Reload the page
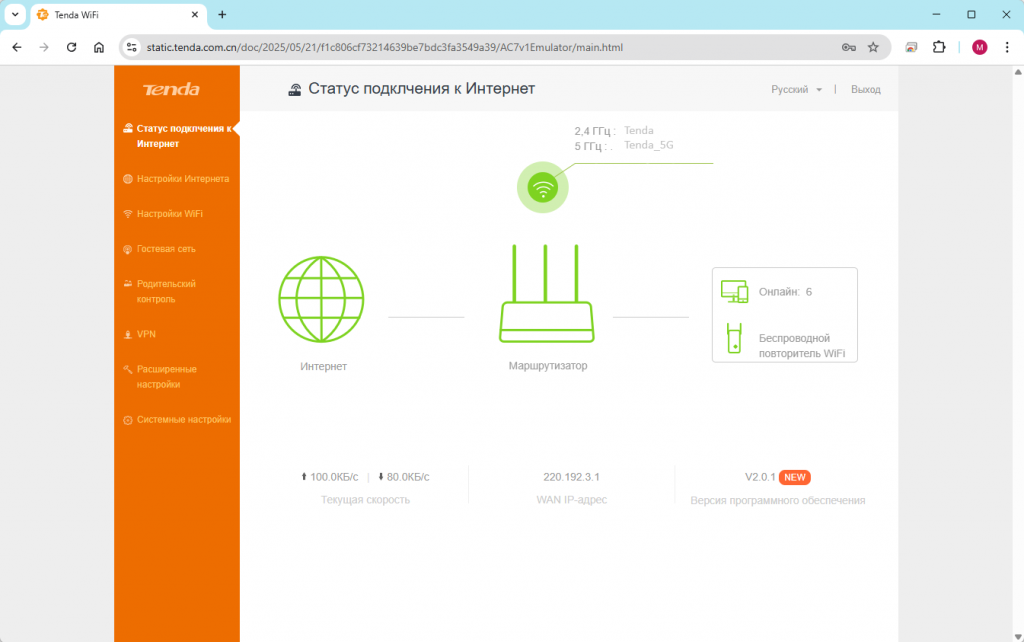Viewport: 1024px width, 642px height. [x=71, y=47]
